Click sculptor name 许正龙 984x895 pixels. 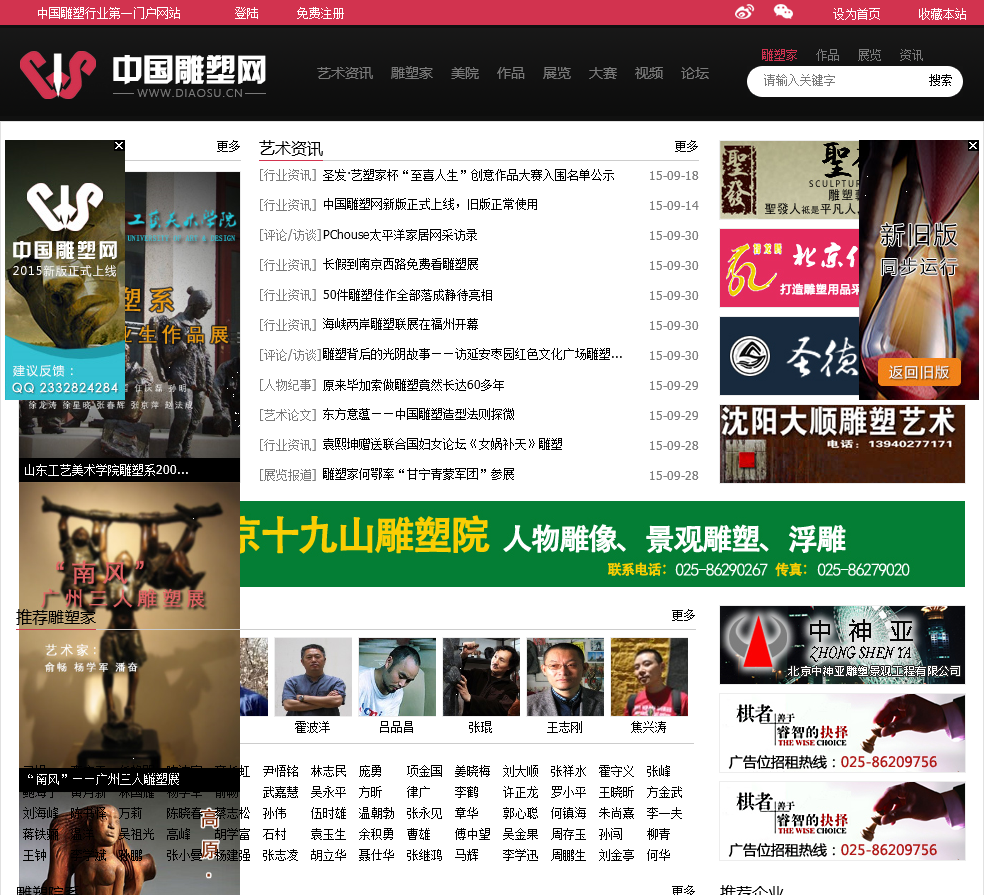tap(520, 792)
